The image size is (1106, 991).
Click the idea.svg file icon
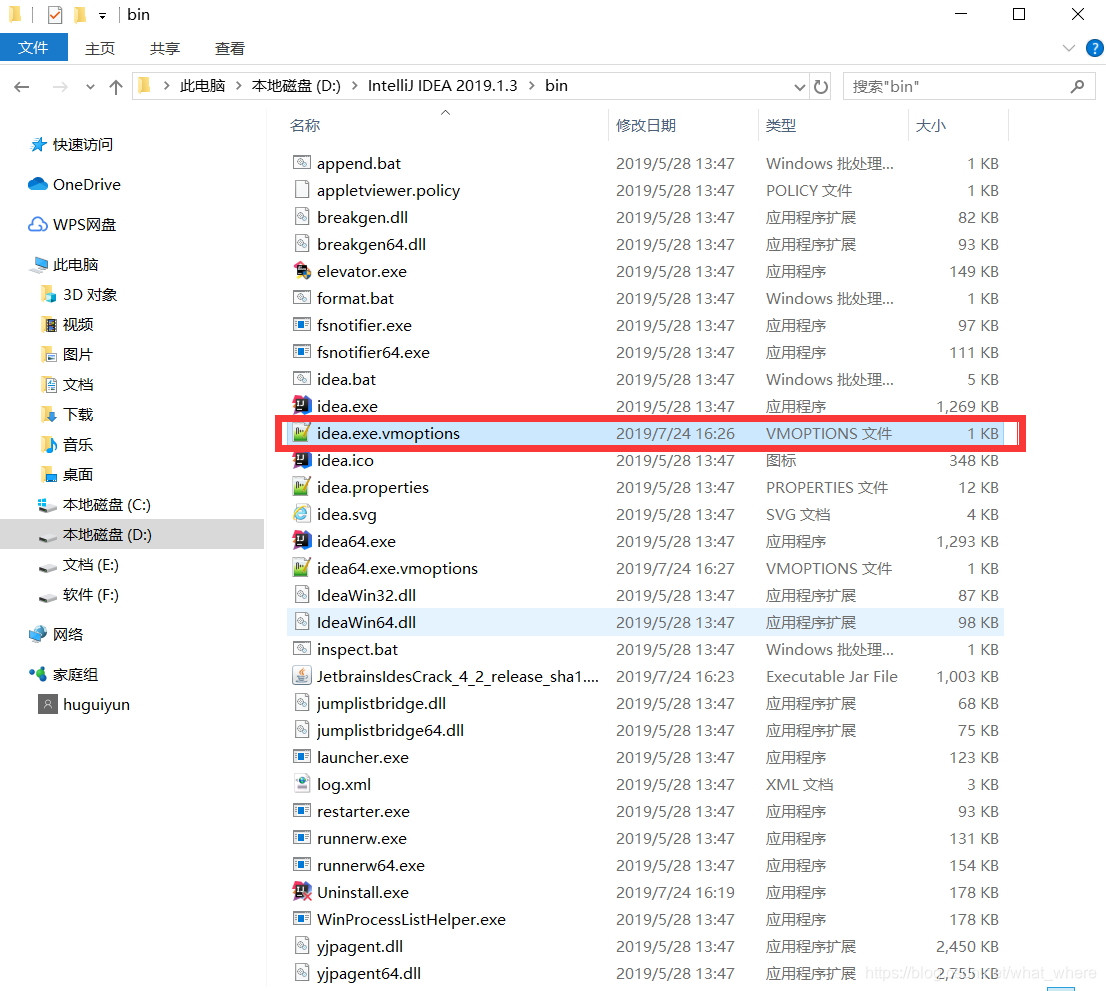point(302,513)
